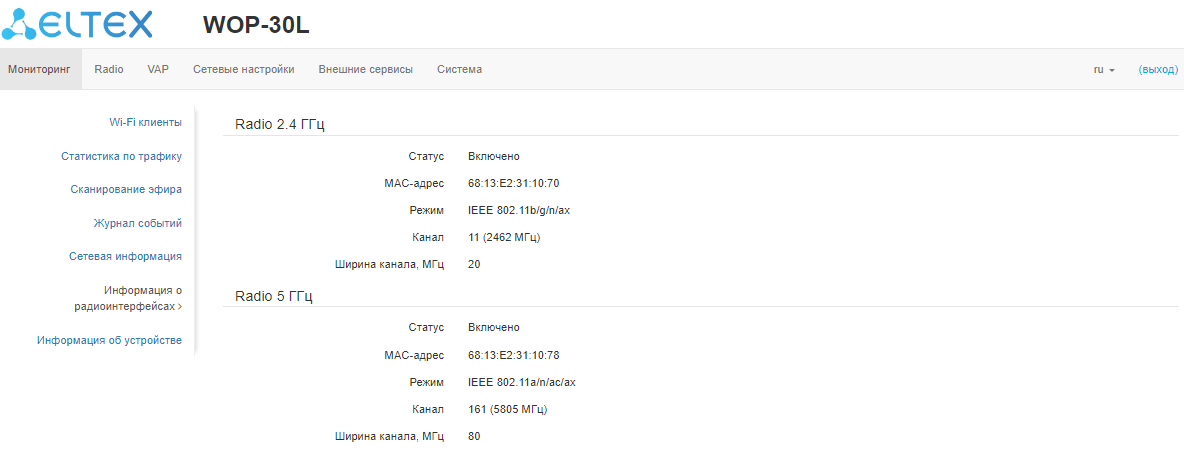This screenshot has width=1184, height=455.
Task: Show Статистика по трафику page
Action: pyautogui.click(x=121, y=156)
